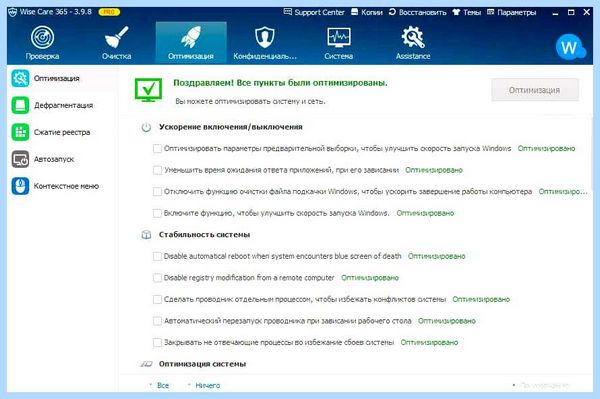Go to Контекстное меню section label
Viewport: 600px width, 399px height.
[66, 186]
